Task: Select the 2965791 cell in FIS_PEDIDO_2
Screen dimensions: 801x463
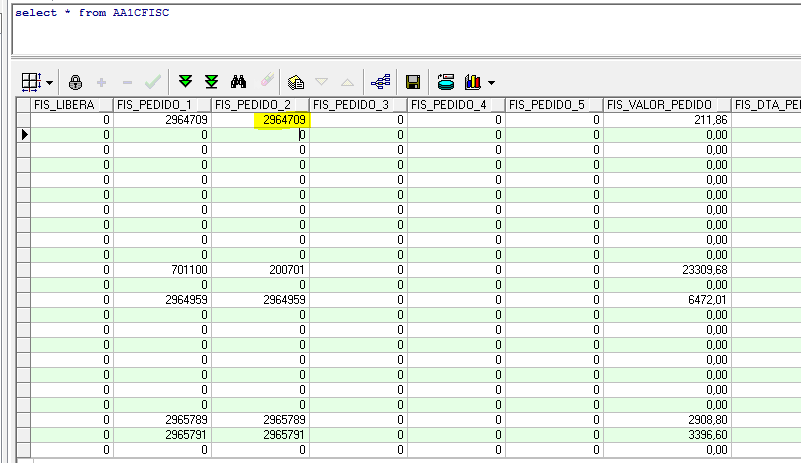Action: click(x=261, y=435)
